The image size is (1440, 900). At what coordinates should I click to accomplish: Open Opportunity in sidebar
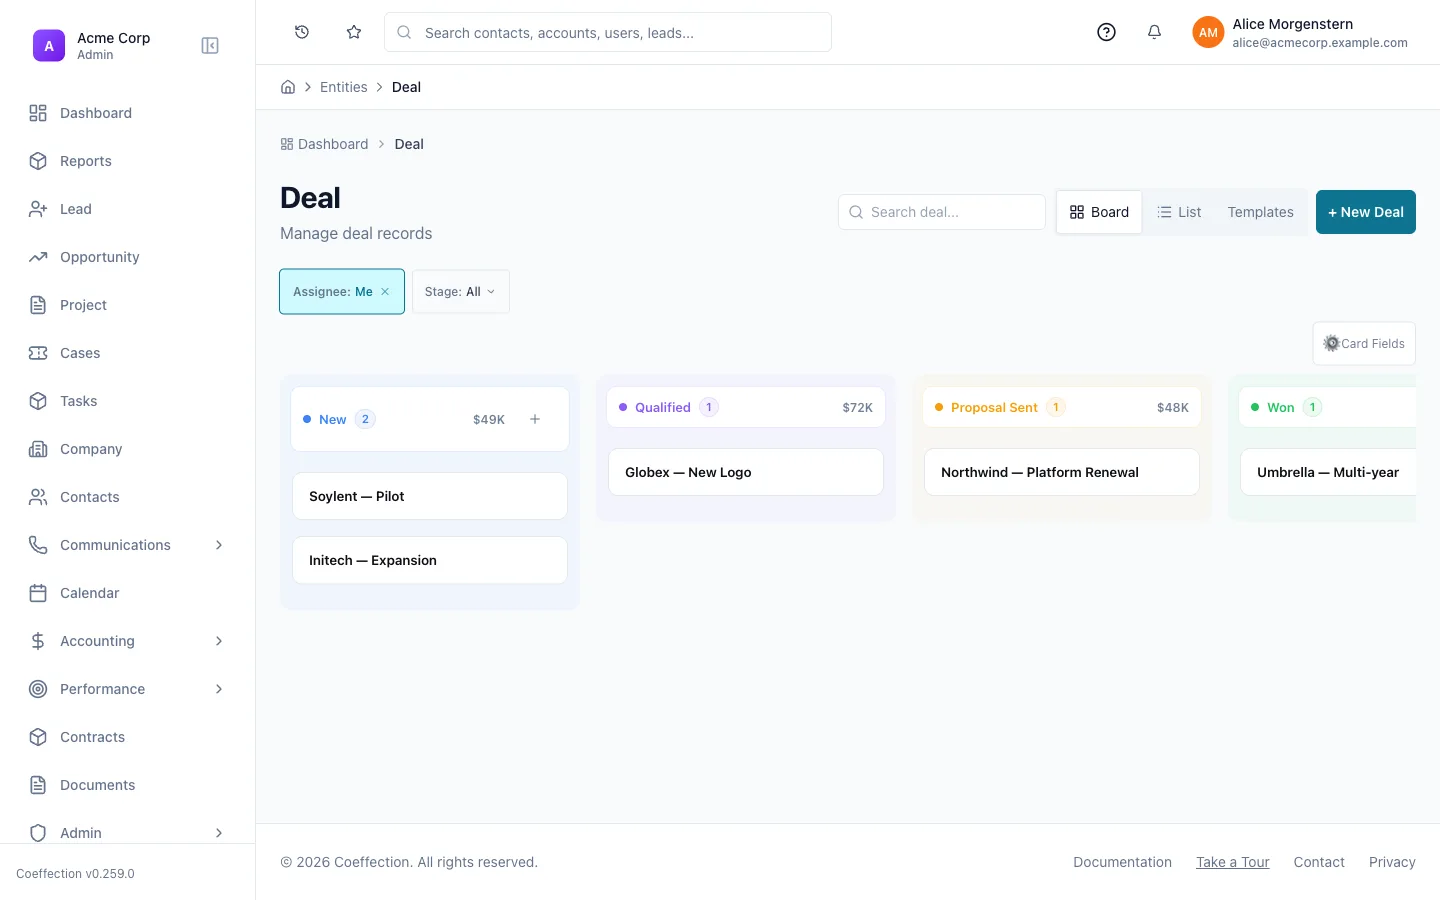[x=128, y=257]
